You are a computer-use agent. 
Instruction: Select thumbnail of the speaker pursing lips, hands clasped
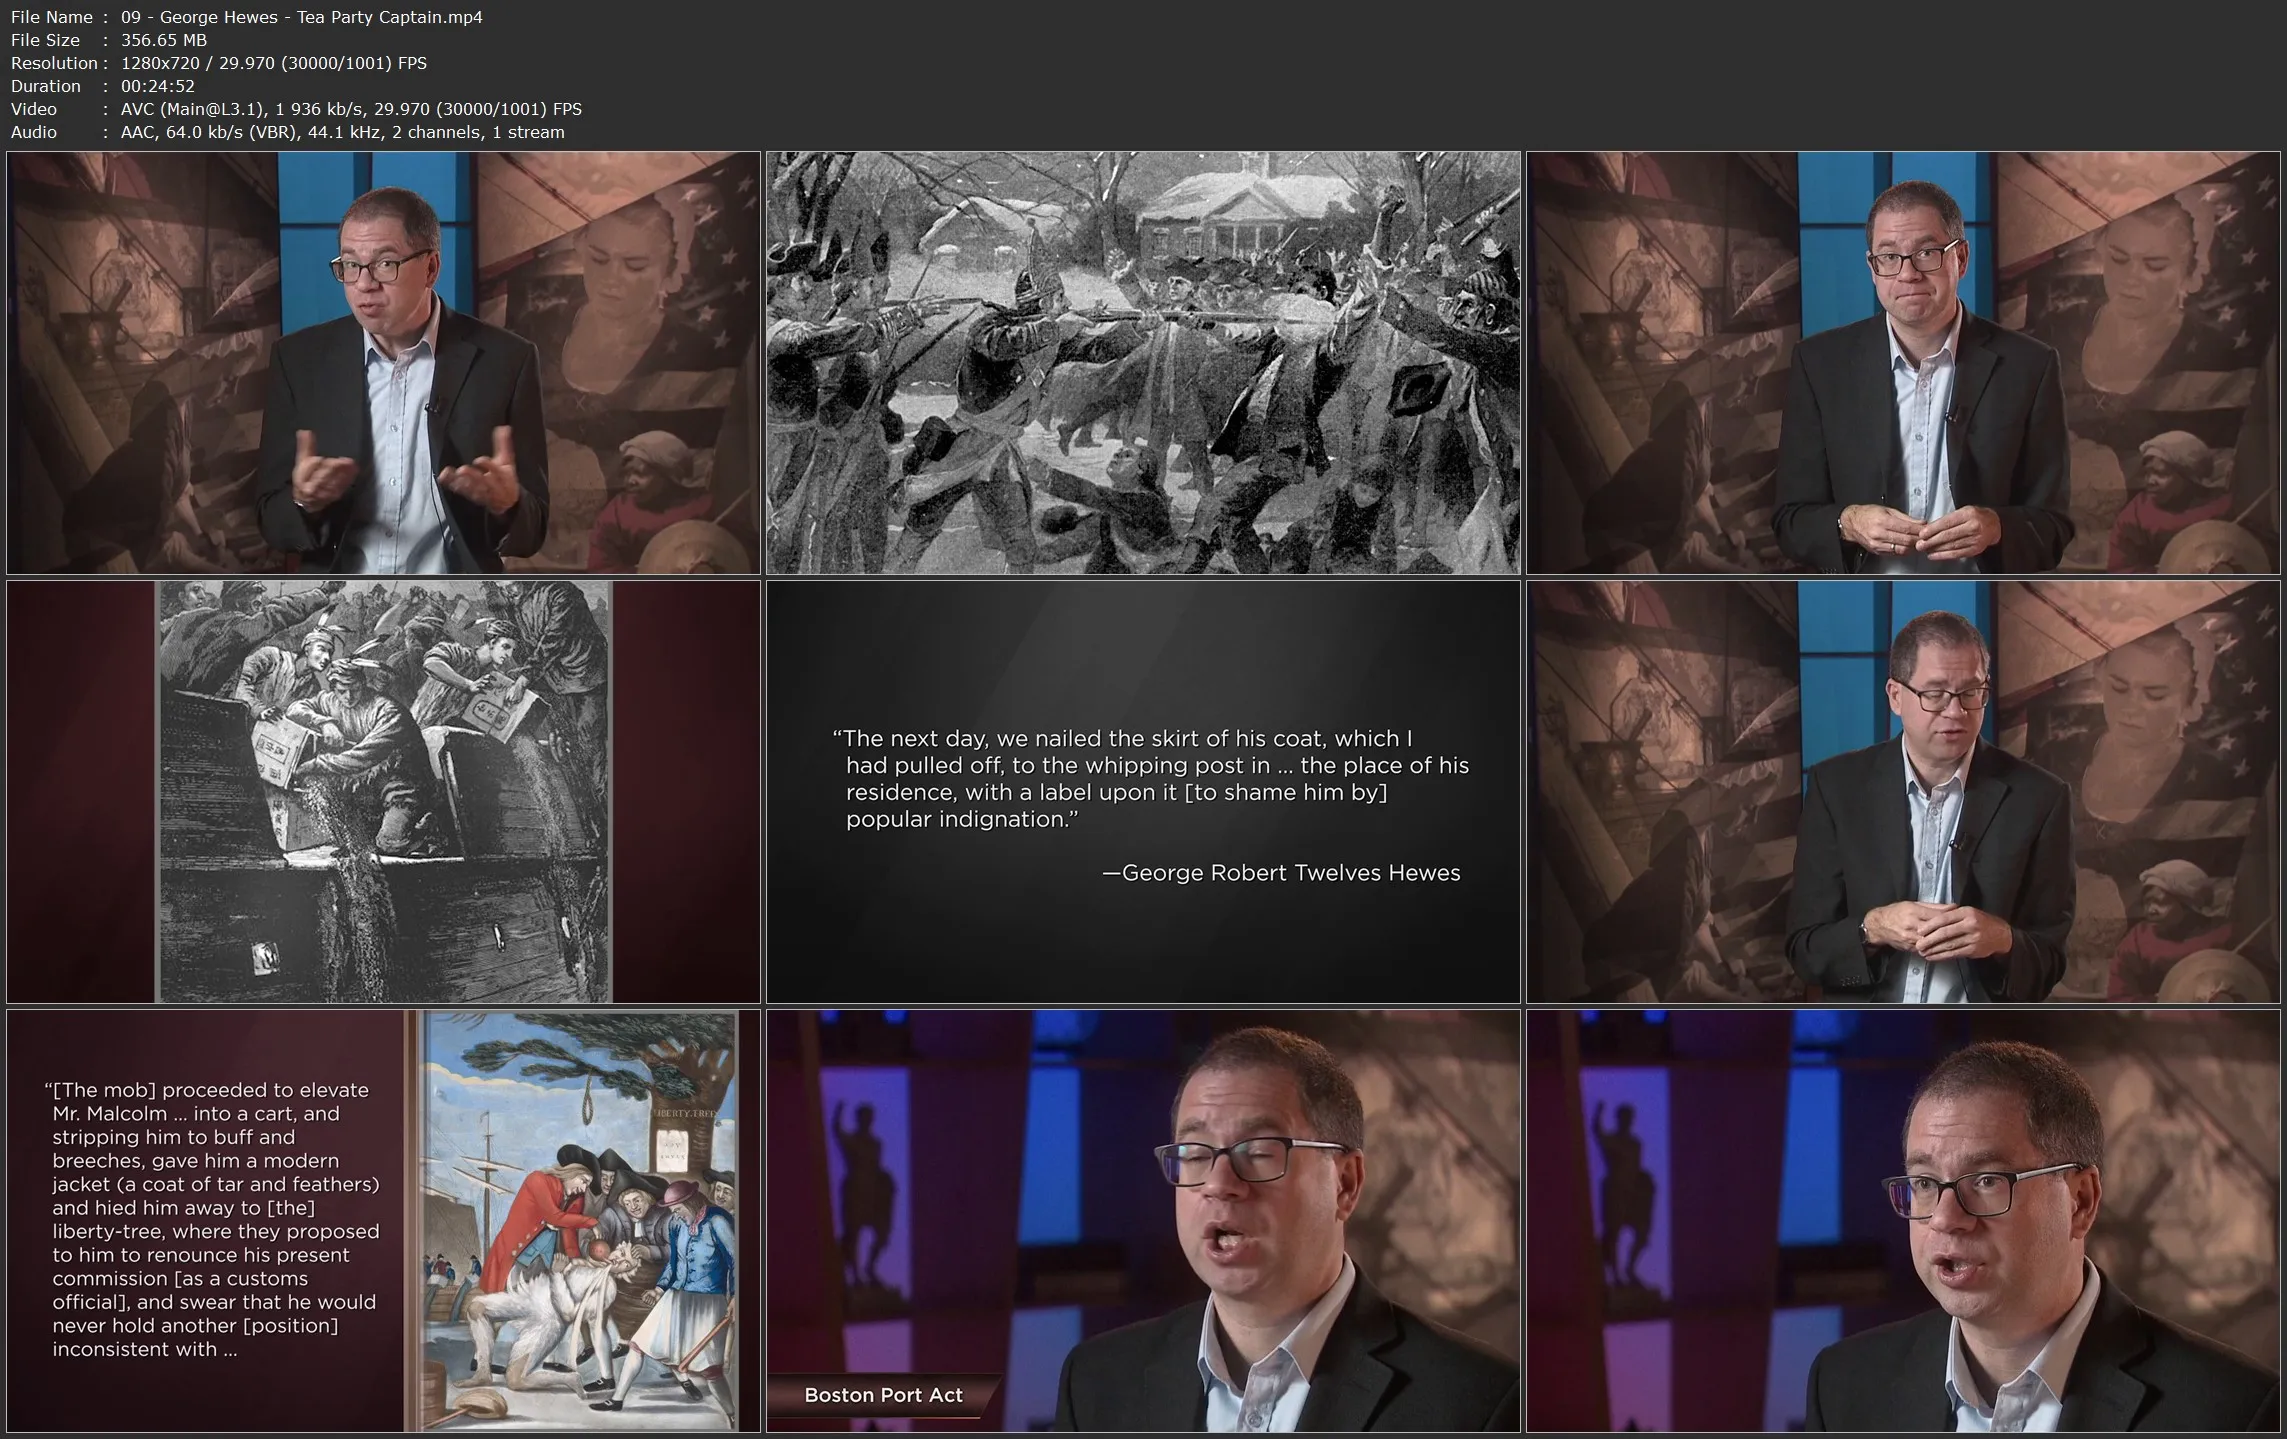point(1903,363)
